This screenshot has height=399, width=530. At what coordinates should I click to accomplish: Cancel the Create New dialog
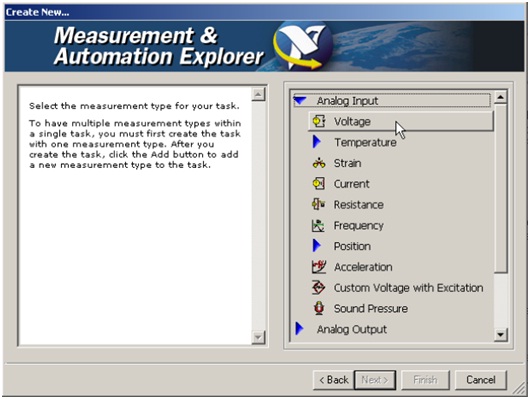pyautogui.click(x=481, y=380)
